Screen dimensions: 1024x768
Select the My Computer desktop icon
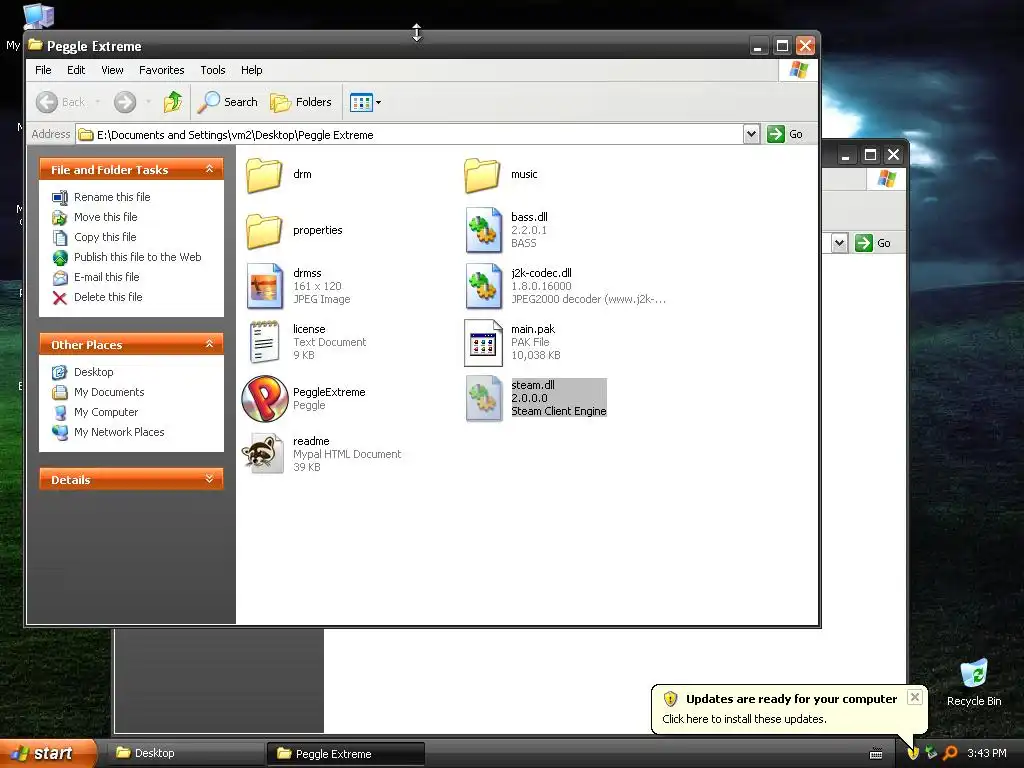(38, 16)
